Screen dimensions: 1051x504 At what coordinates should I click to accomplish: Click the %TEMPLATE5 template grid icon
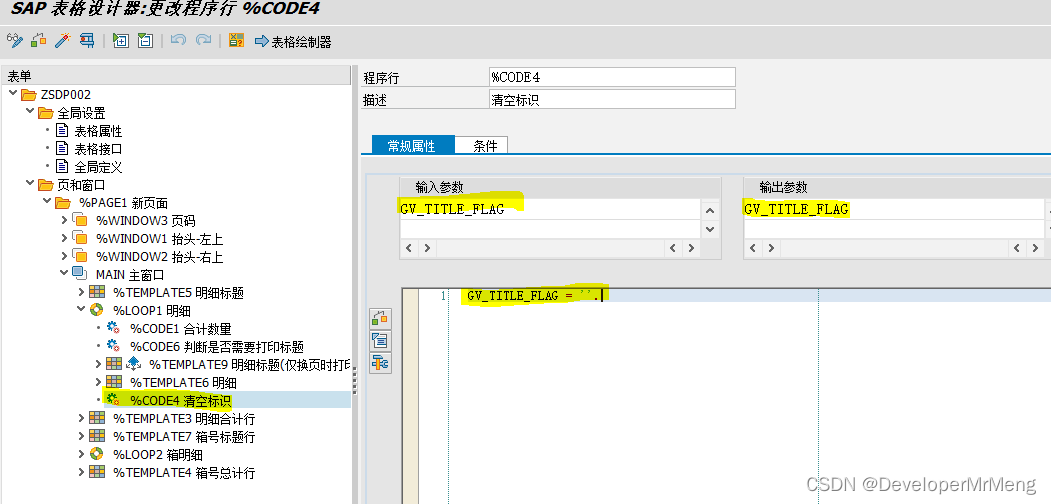(97, 292)
